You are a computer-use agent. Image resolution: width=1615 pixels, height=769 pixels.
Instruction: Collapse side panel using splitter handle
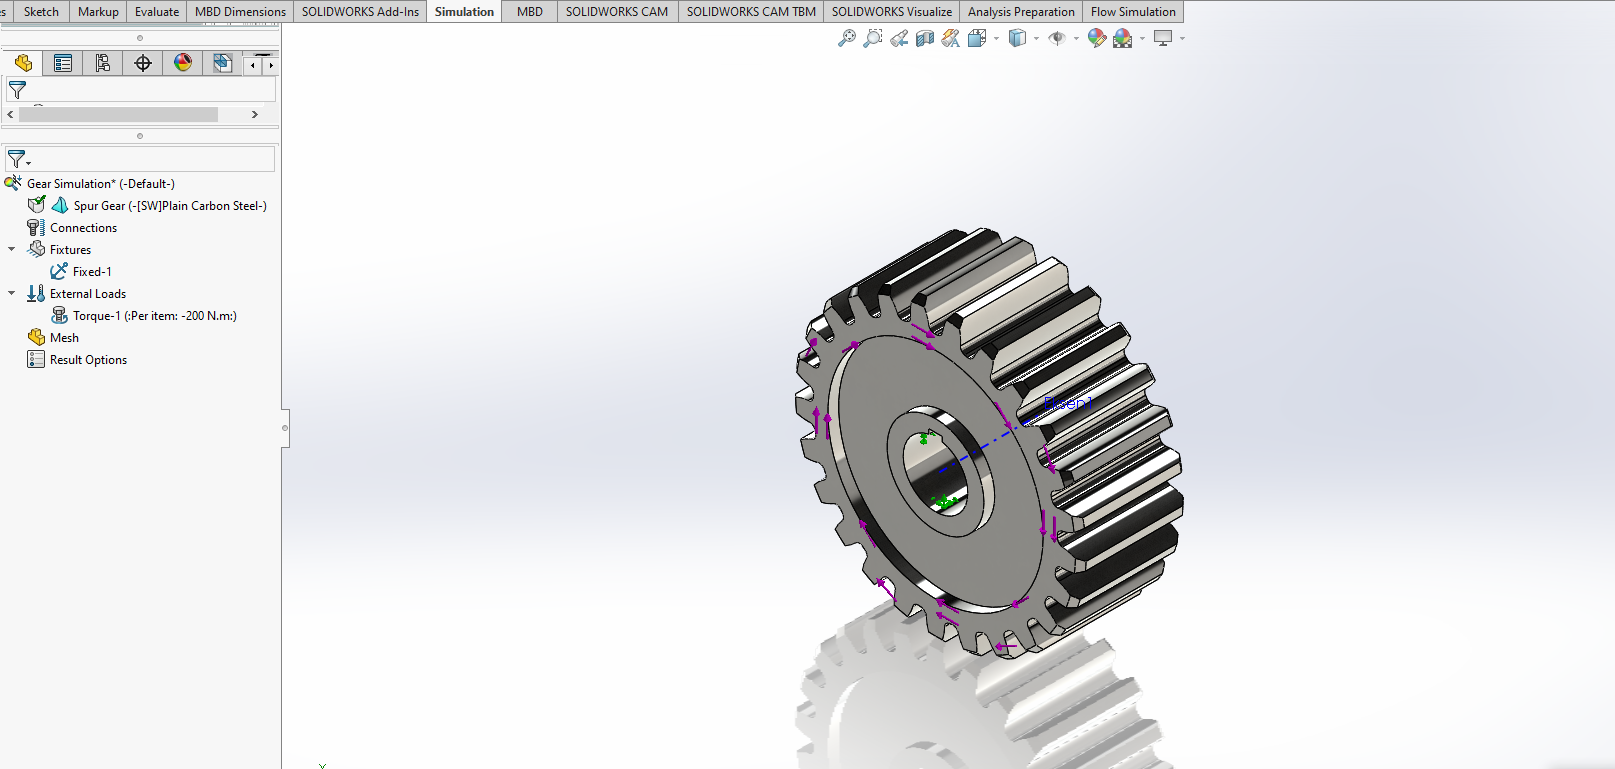tap(285, 428)
